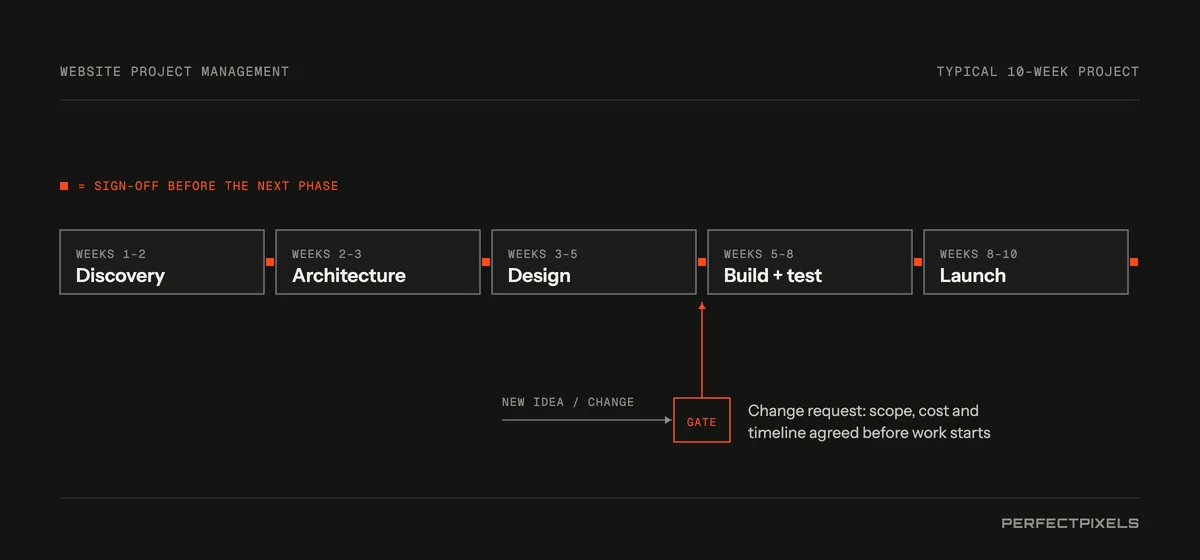This screenshot has width=1200, height=560.
Task: Click the "WEEKS 3-5" label
Action: coord(543,254)
